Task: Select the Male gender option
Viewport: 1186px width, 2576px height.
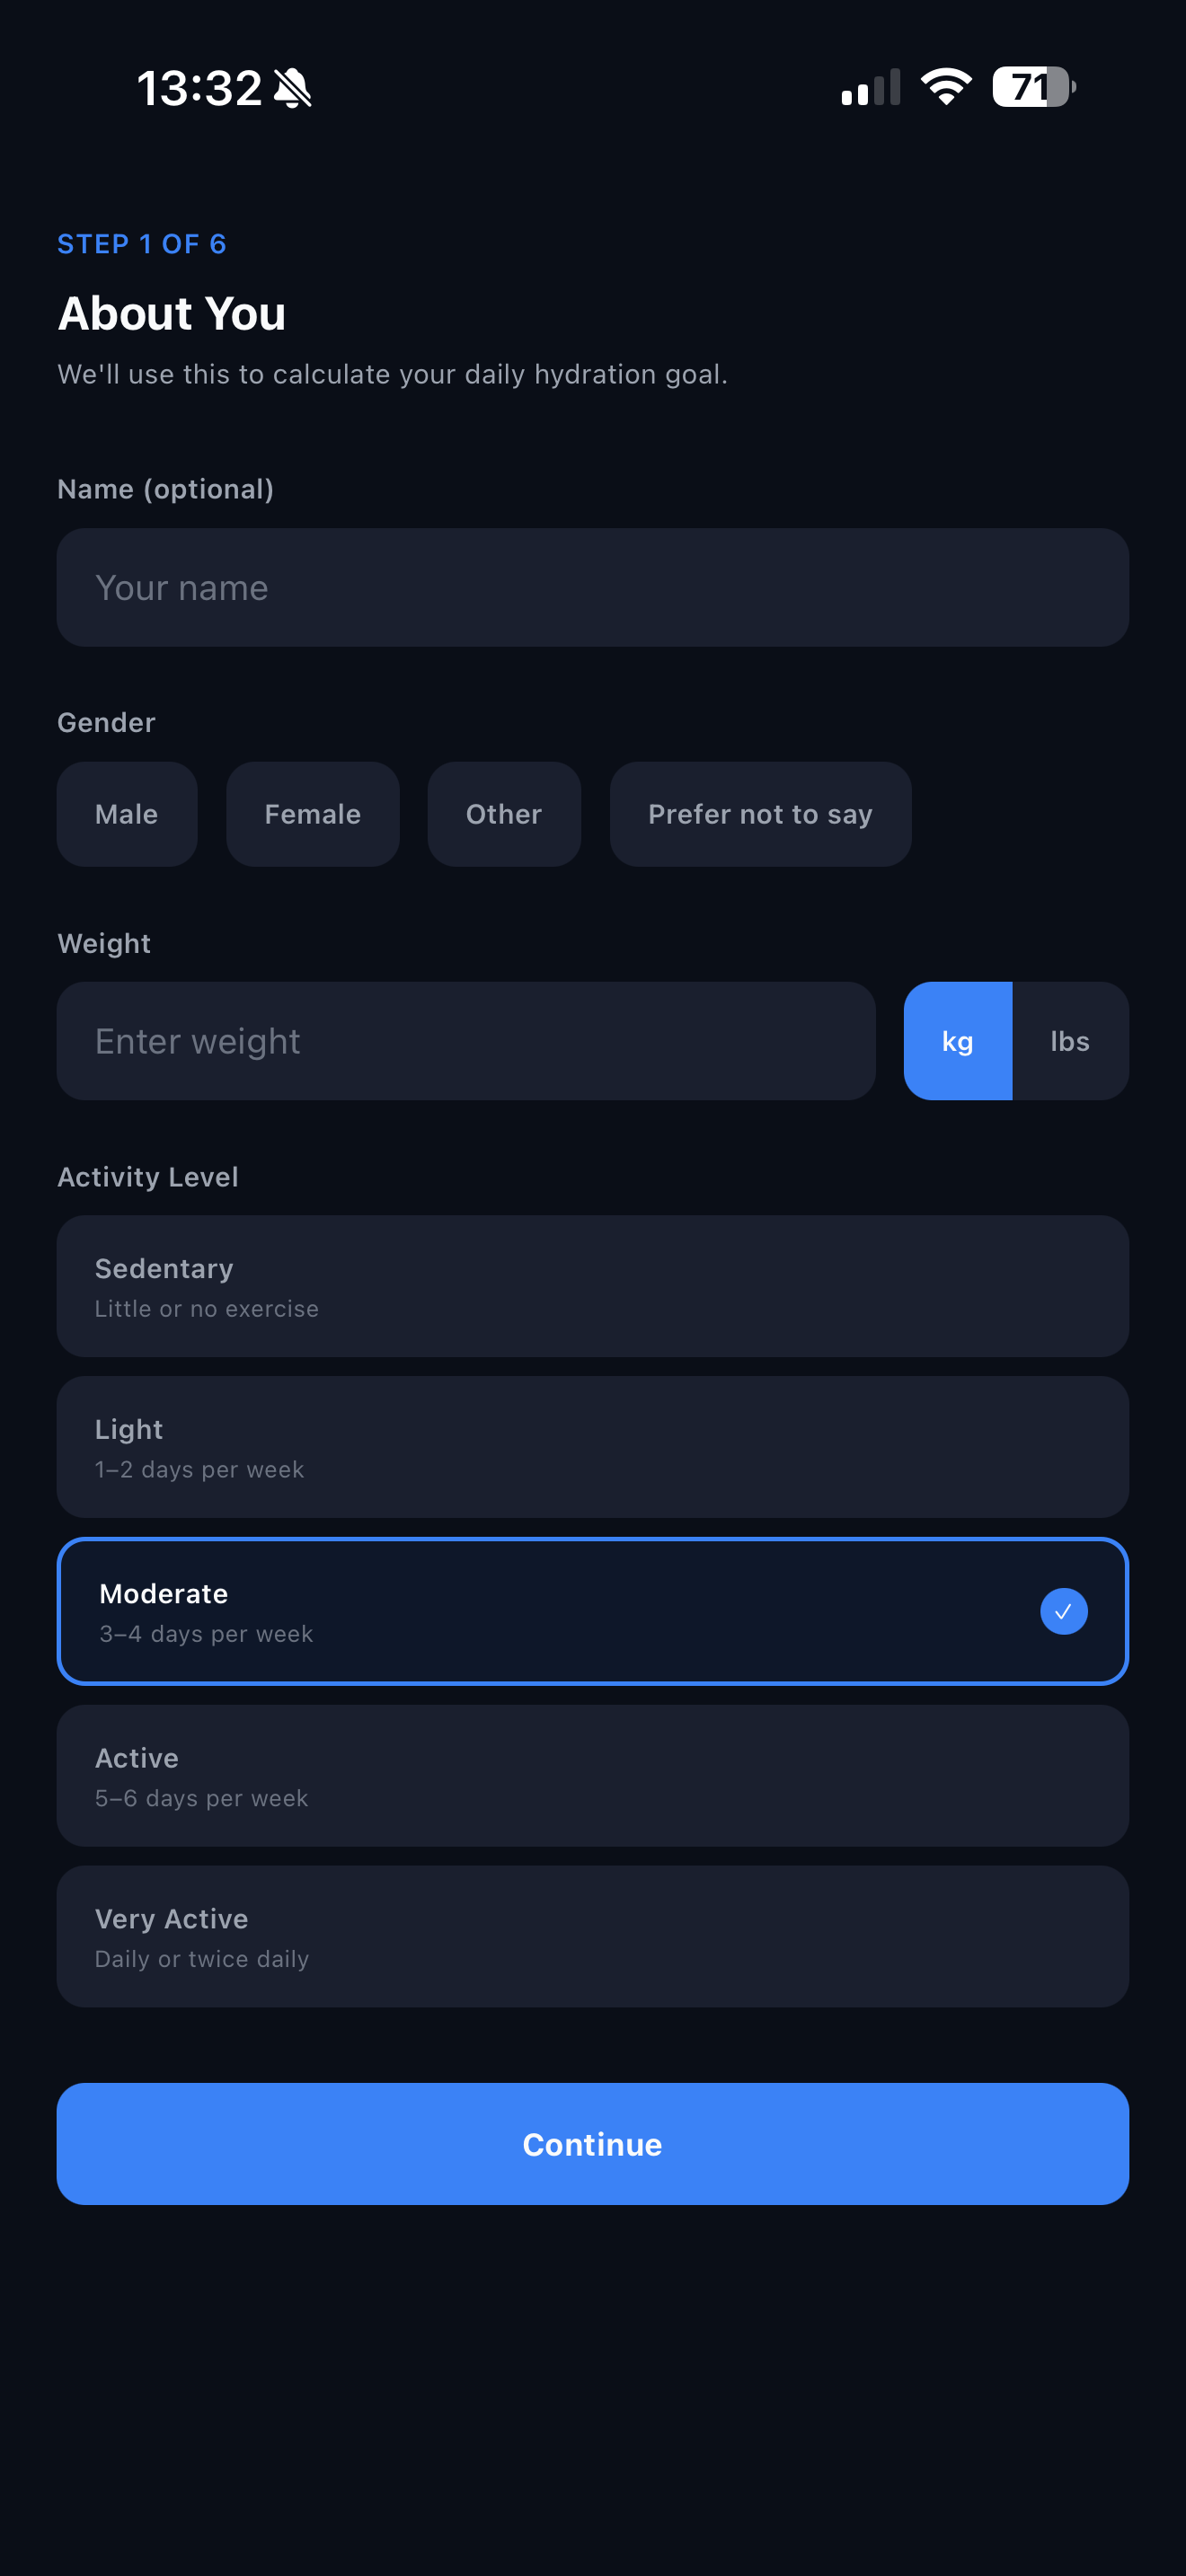Action: [126, 814]
